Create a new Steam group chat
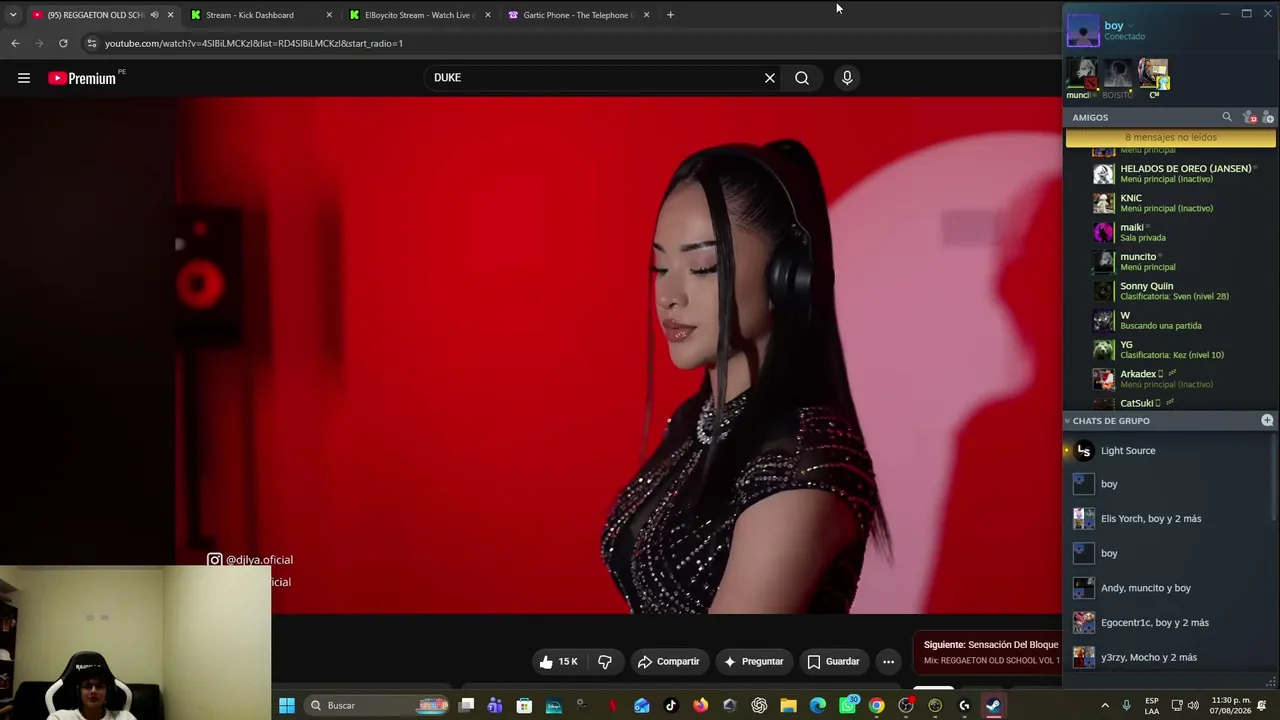Image resolution: width=1280 pixels, height=720 pixels. (1267, 421)
